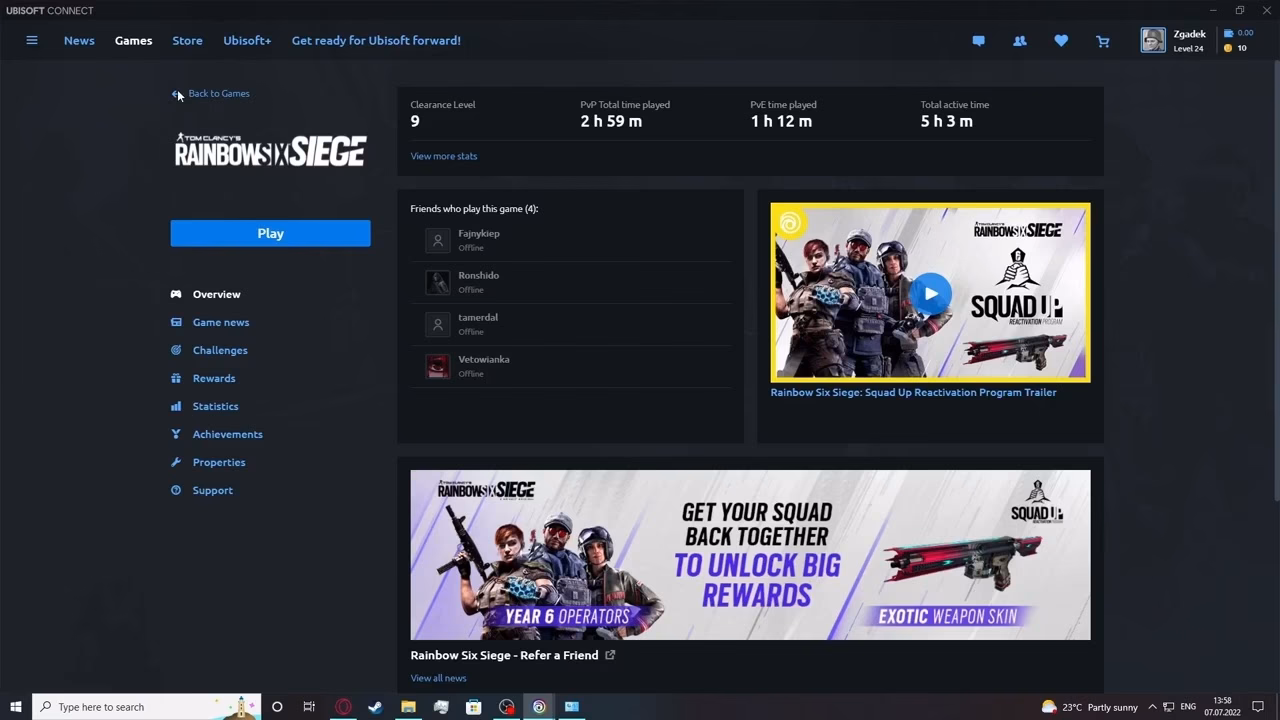Go to the News tab

[x=79, y=41]
